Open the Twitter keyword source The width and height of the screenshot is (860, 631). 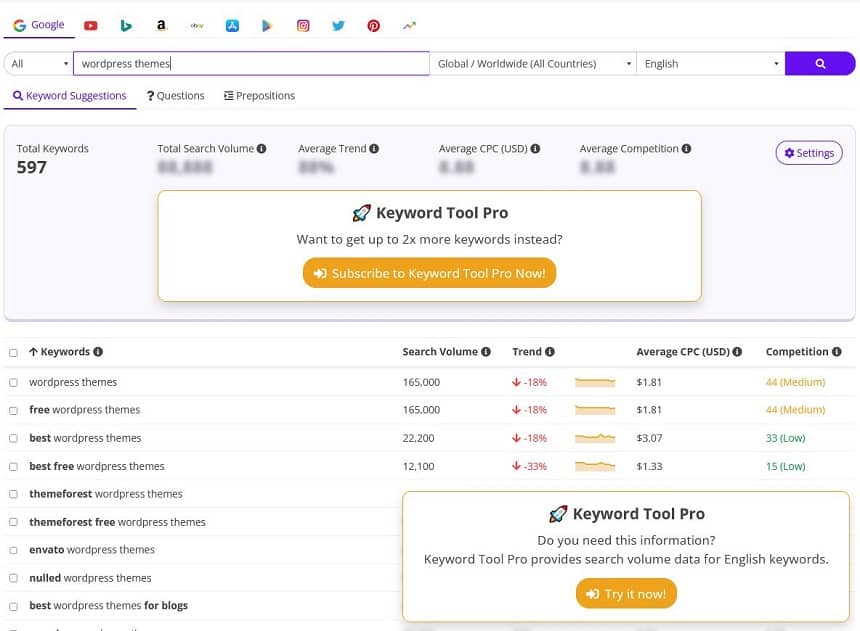pyautogui.click(x=338, y=25)
